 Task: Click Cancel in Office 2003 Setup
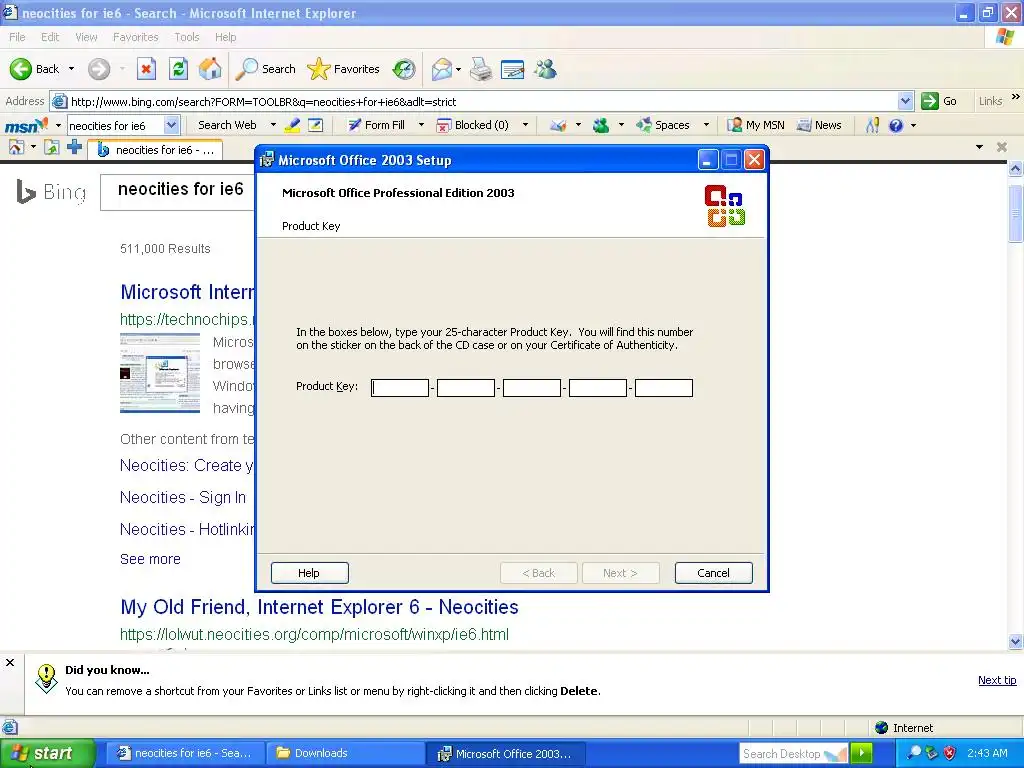point(713,573)
